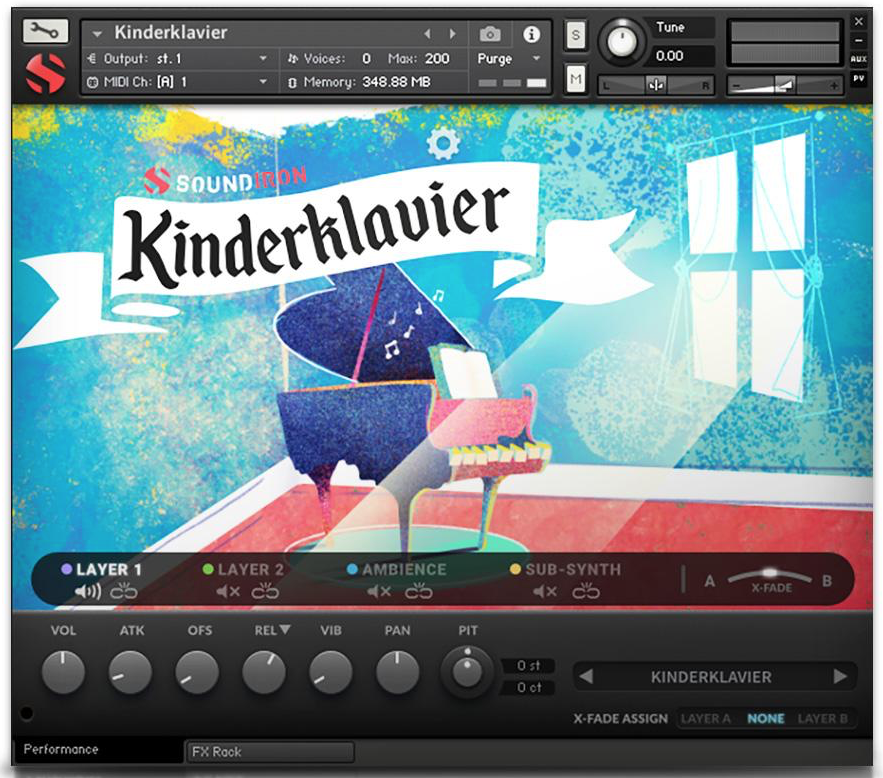Click the Max voices value 200
This screenshot has height=778, width=883.
[437, 59]
